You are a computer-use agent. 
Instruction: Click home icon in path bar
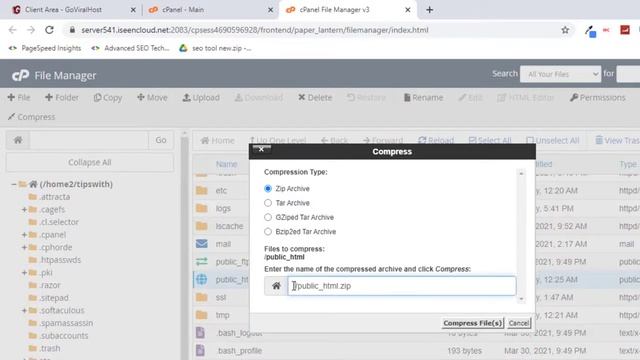pos(18,140)
